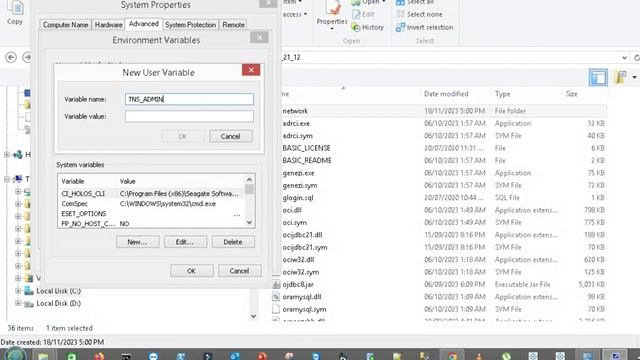The width and height of the screenshot is (640, 360).
Task: Click the Variable name input field
Action: (189, 99)
